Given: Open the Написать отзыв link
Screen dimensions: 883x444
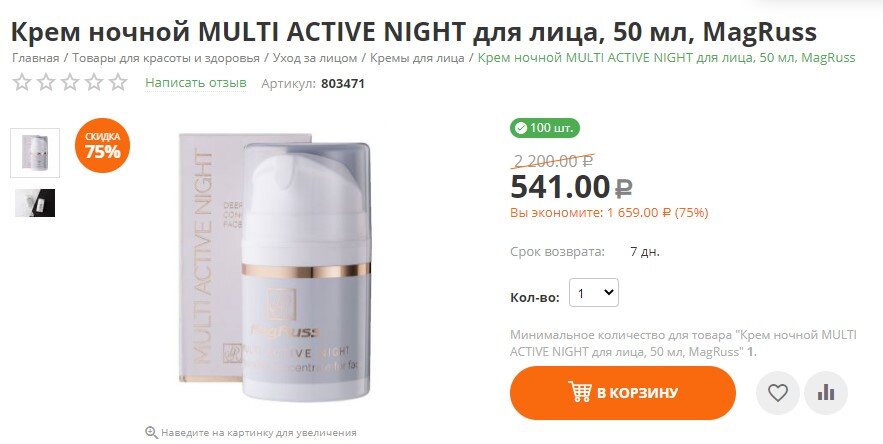Looking at the screenshot, I should 196,83.
